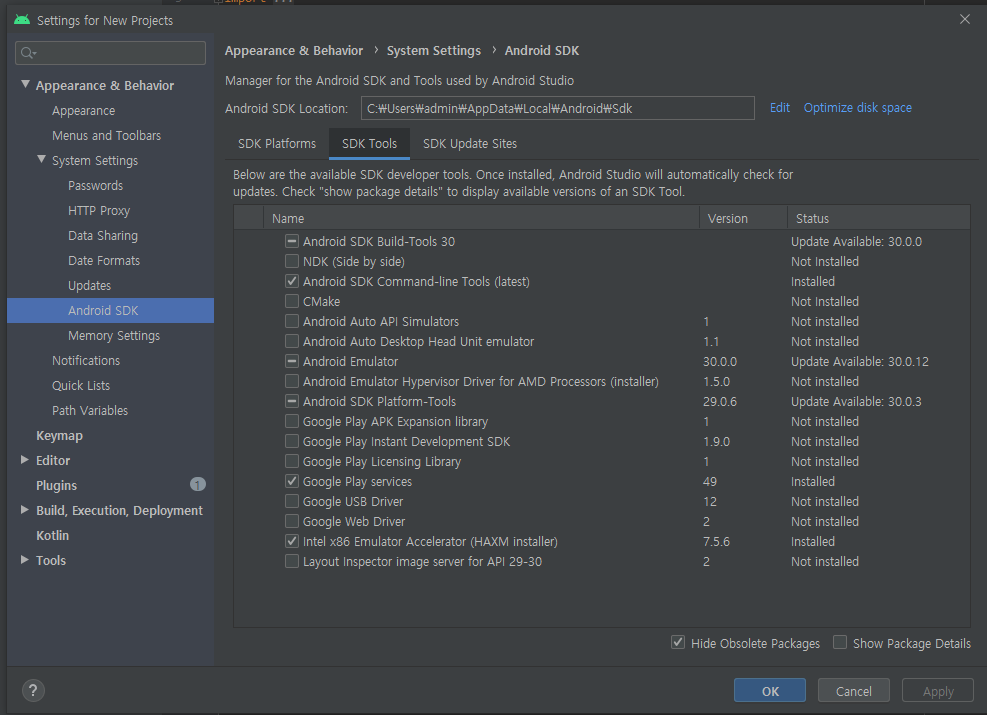The height and width of the screenshot is (715, 987).
Task: Switch to the SDK Platforms tab
Action: 277,144
